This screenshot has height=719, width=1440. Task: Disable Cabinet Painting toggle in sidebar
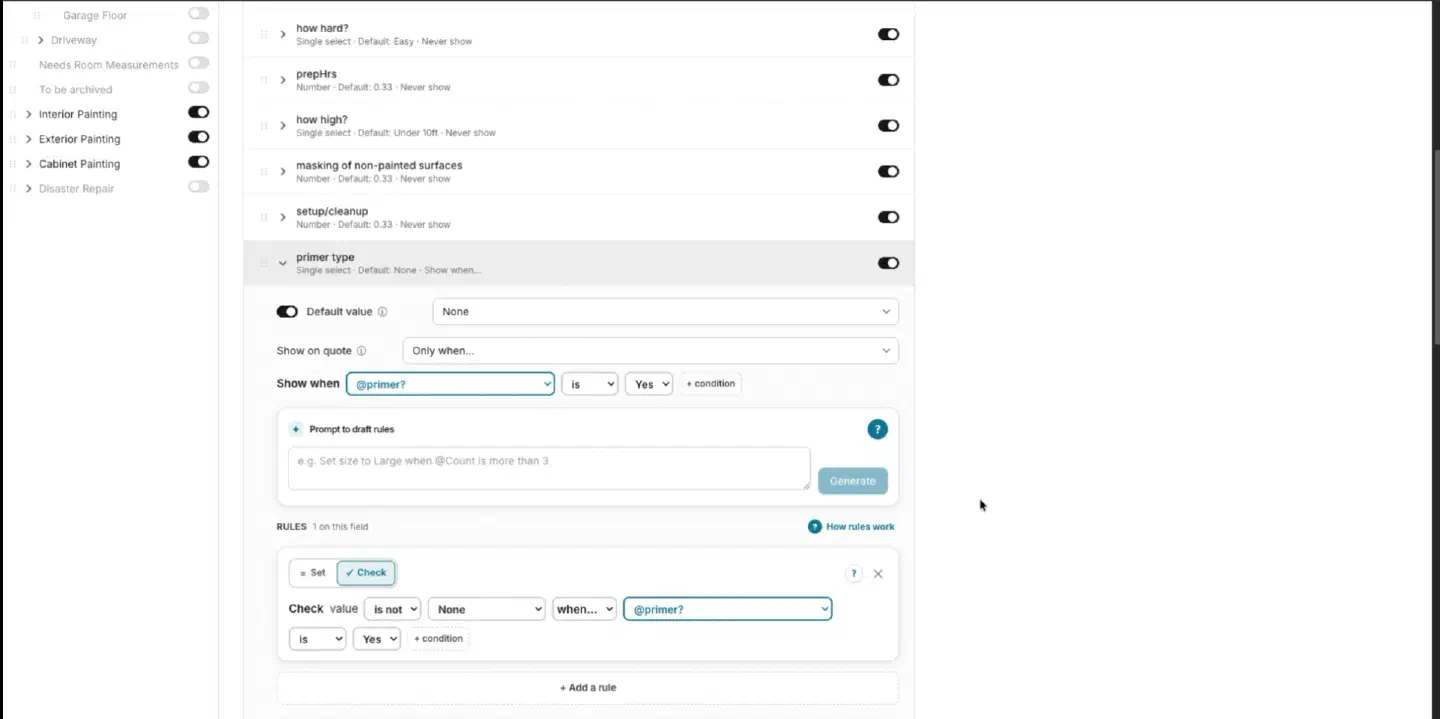[198, 162]
